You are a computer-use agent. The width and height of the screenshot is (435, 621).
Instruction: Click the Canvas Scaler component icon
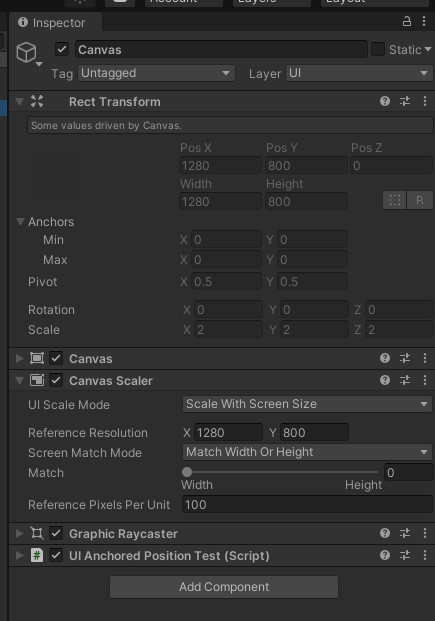click(x=37, y=381)
